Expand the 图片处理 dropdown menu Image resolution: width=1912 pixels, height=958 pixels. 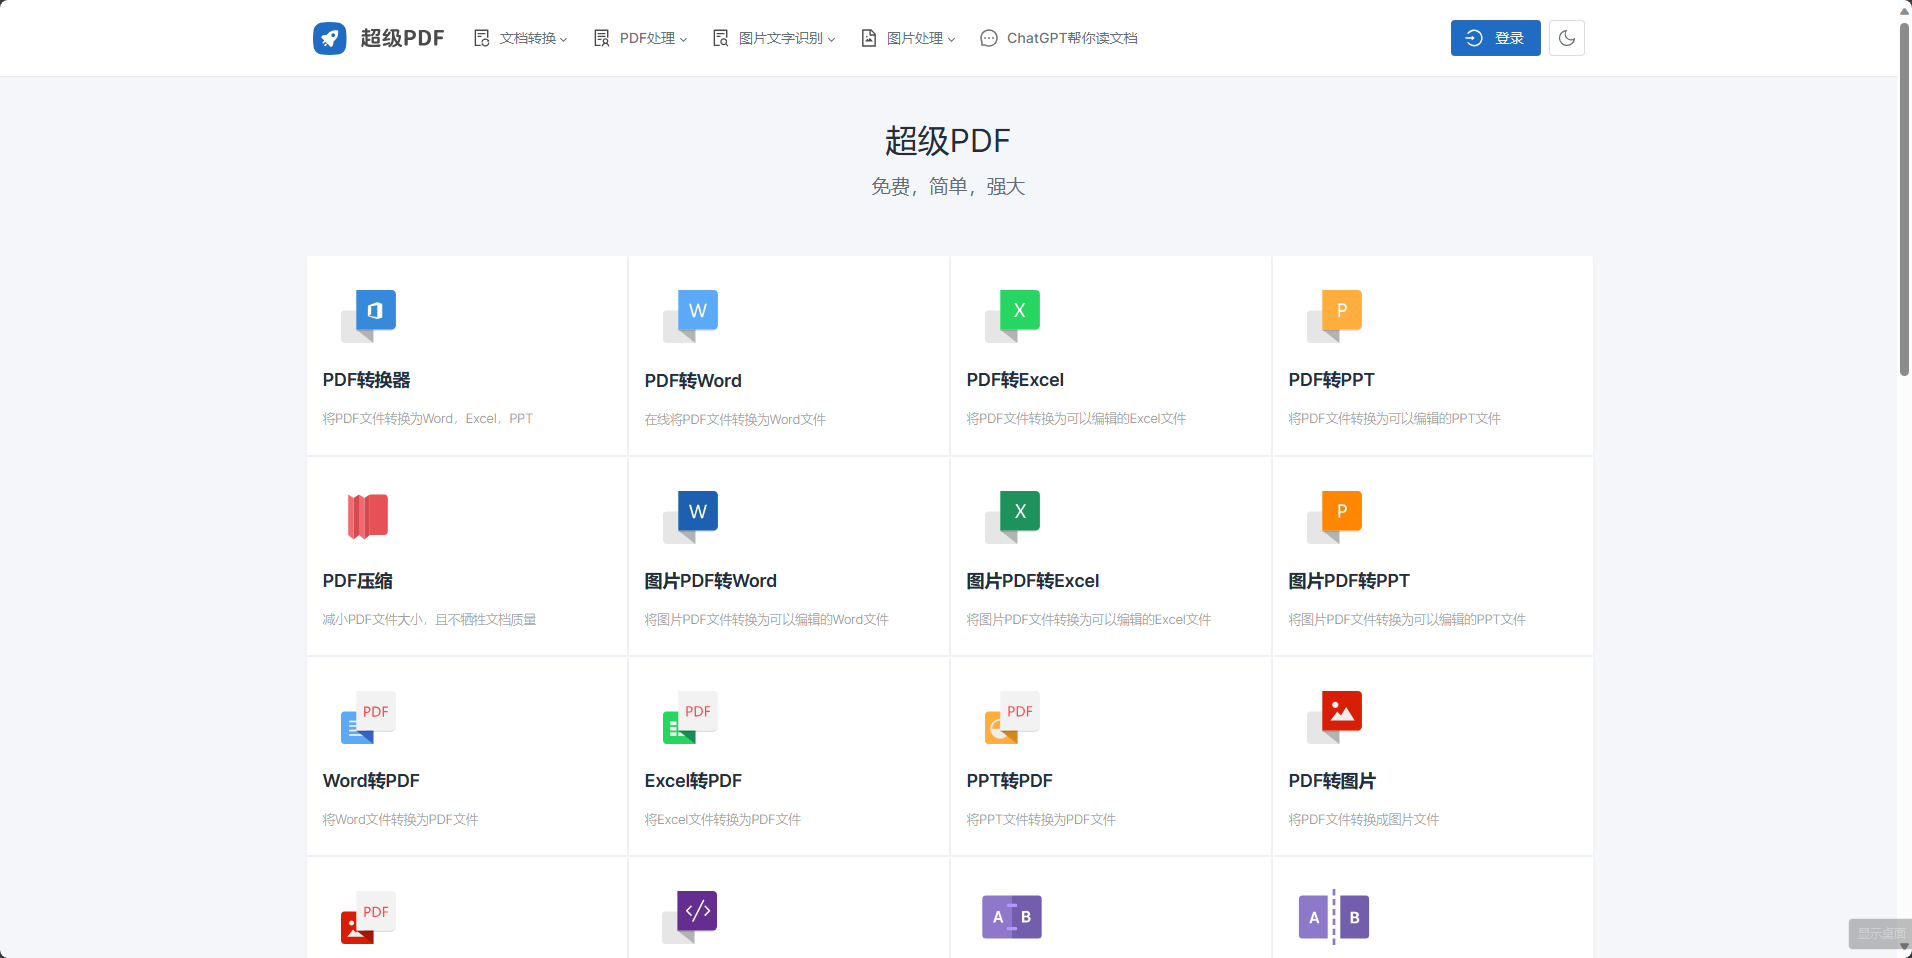pos(908,38)
